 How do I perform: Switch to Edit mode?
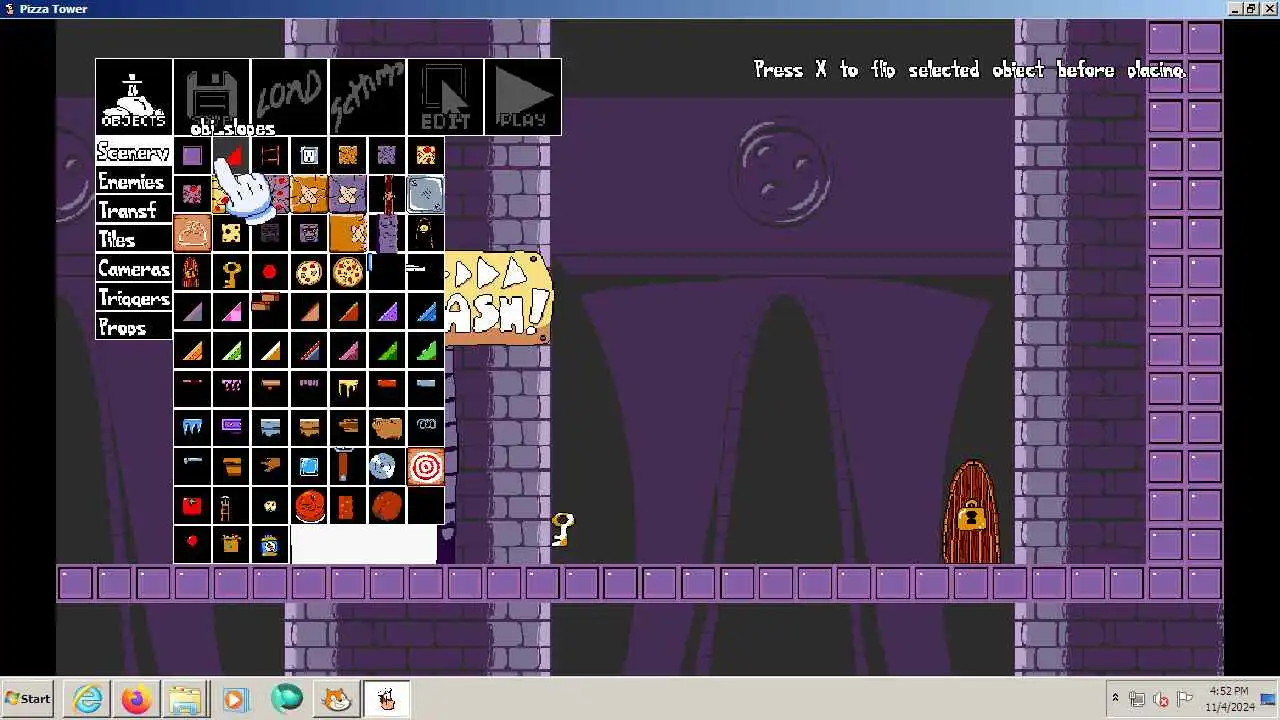(x=446, y=97)
